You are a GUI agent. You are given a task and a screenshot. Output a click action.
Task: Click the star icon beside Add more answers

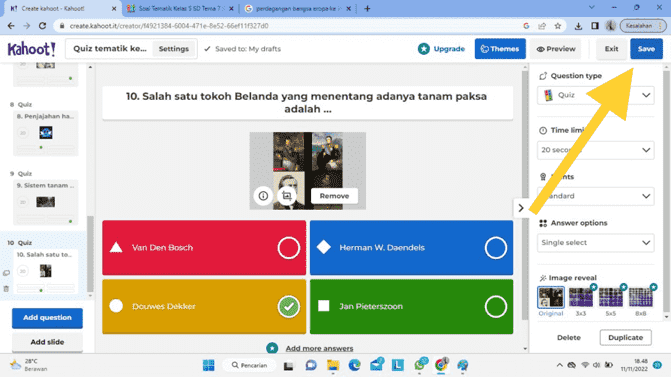[272, 348]
